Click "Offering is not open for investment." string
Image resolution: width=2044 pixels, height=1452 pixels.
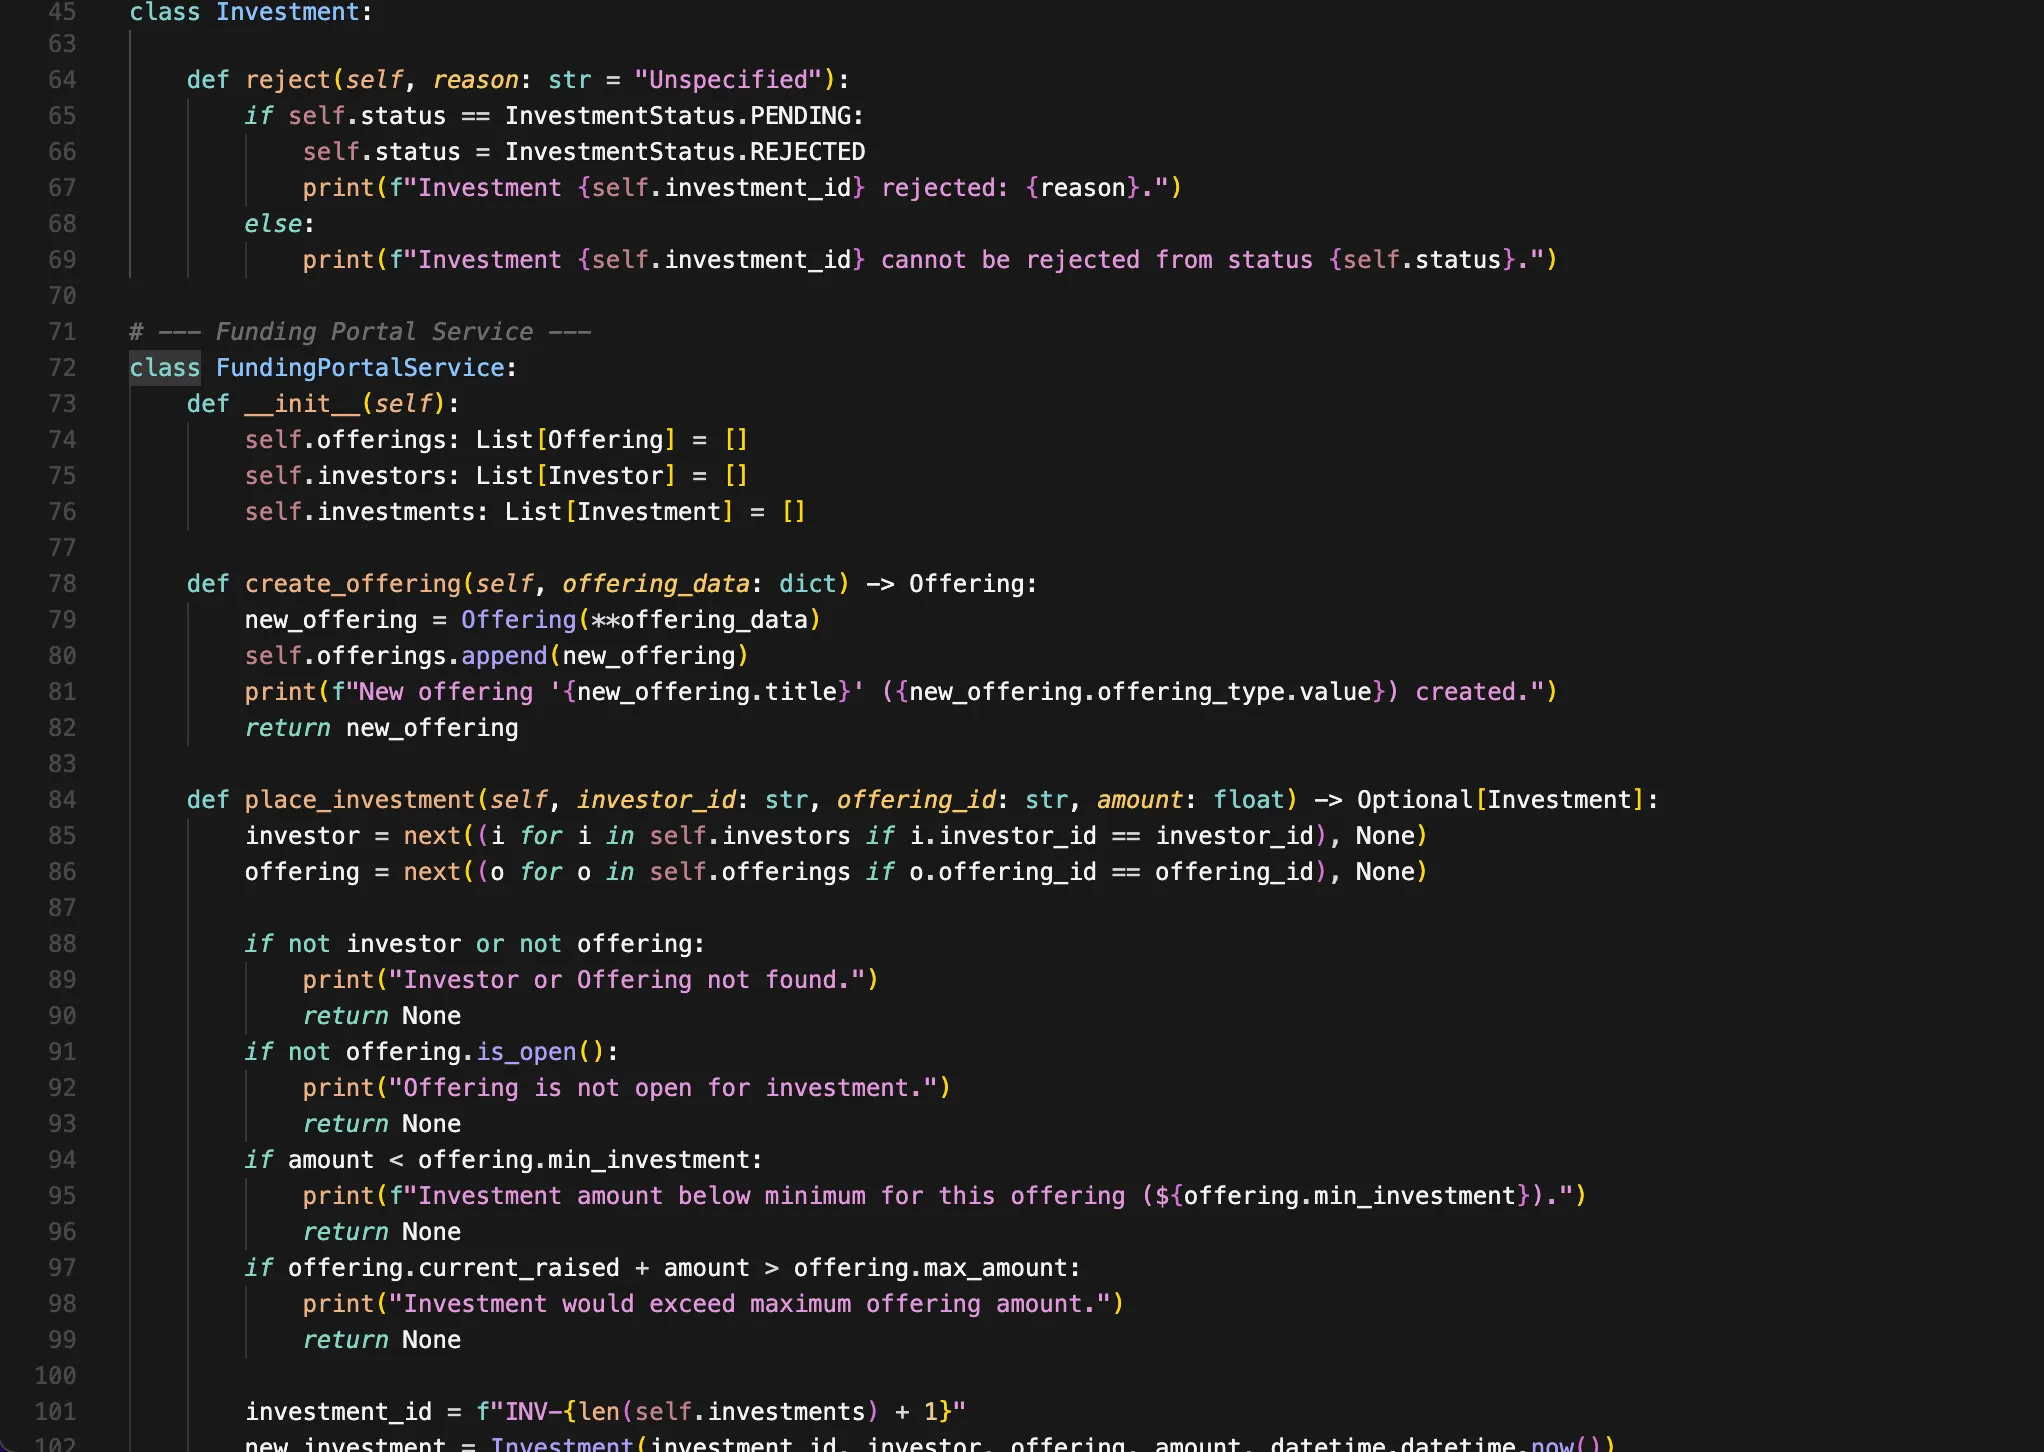pos(663,1088)
